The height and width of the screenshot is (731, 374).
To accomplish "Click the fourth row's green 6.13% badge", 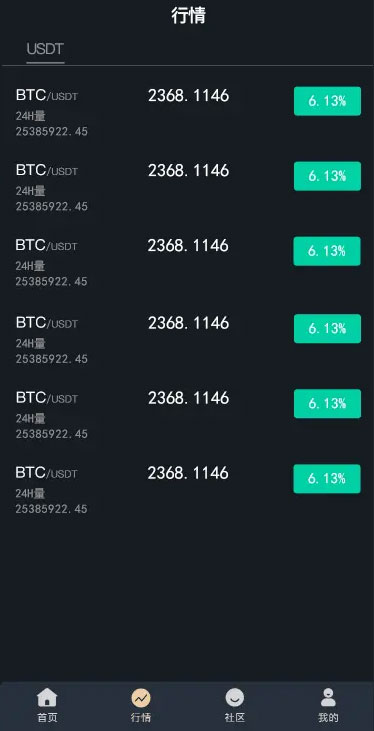I will [x=327, y=329].
